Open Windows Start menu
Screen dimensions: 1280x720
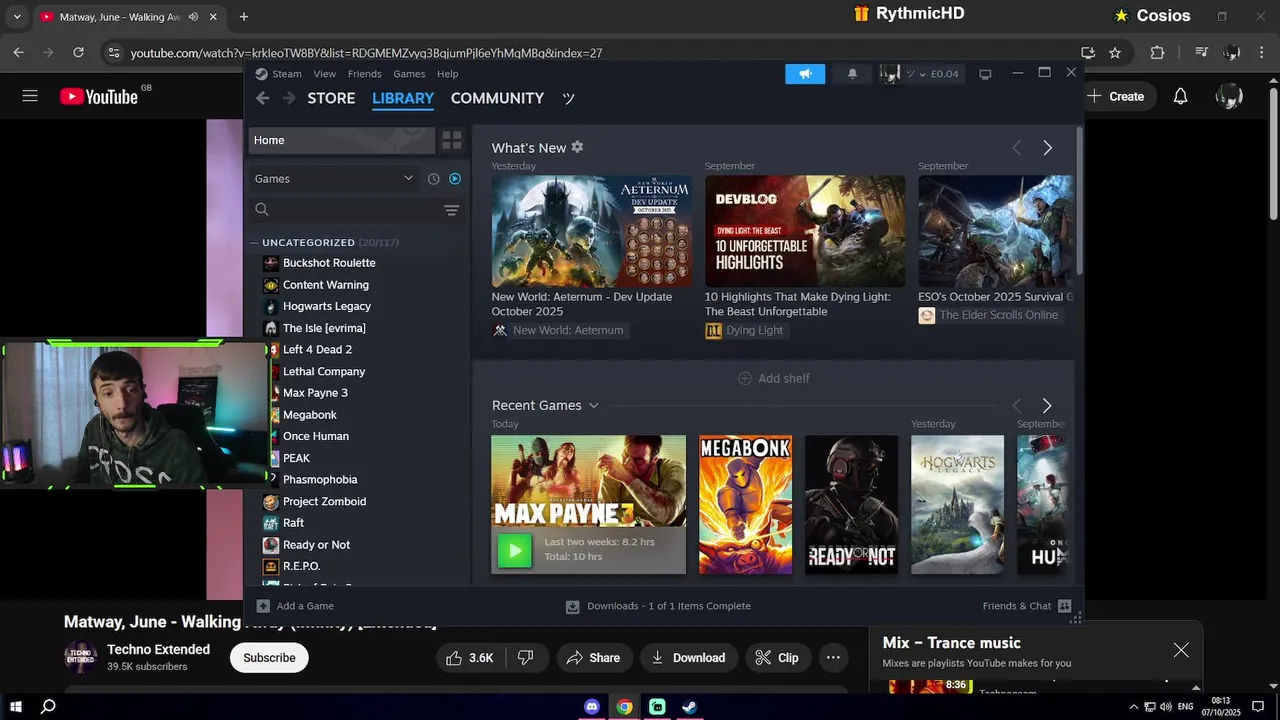(x=16, y=706)
